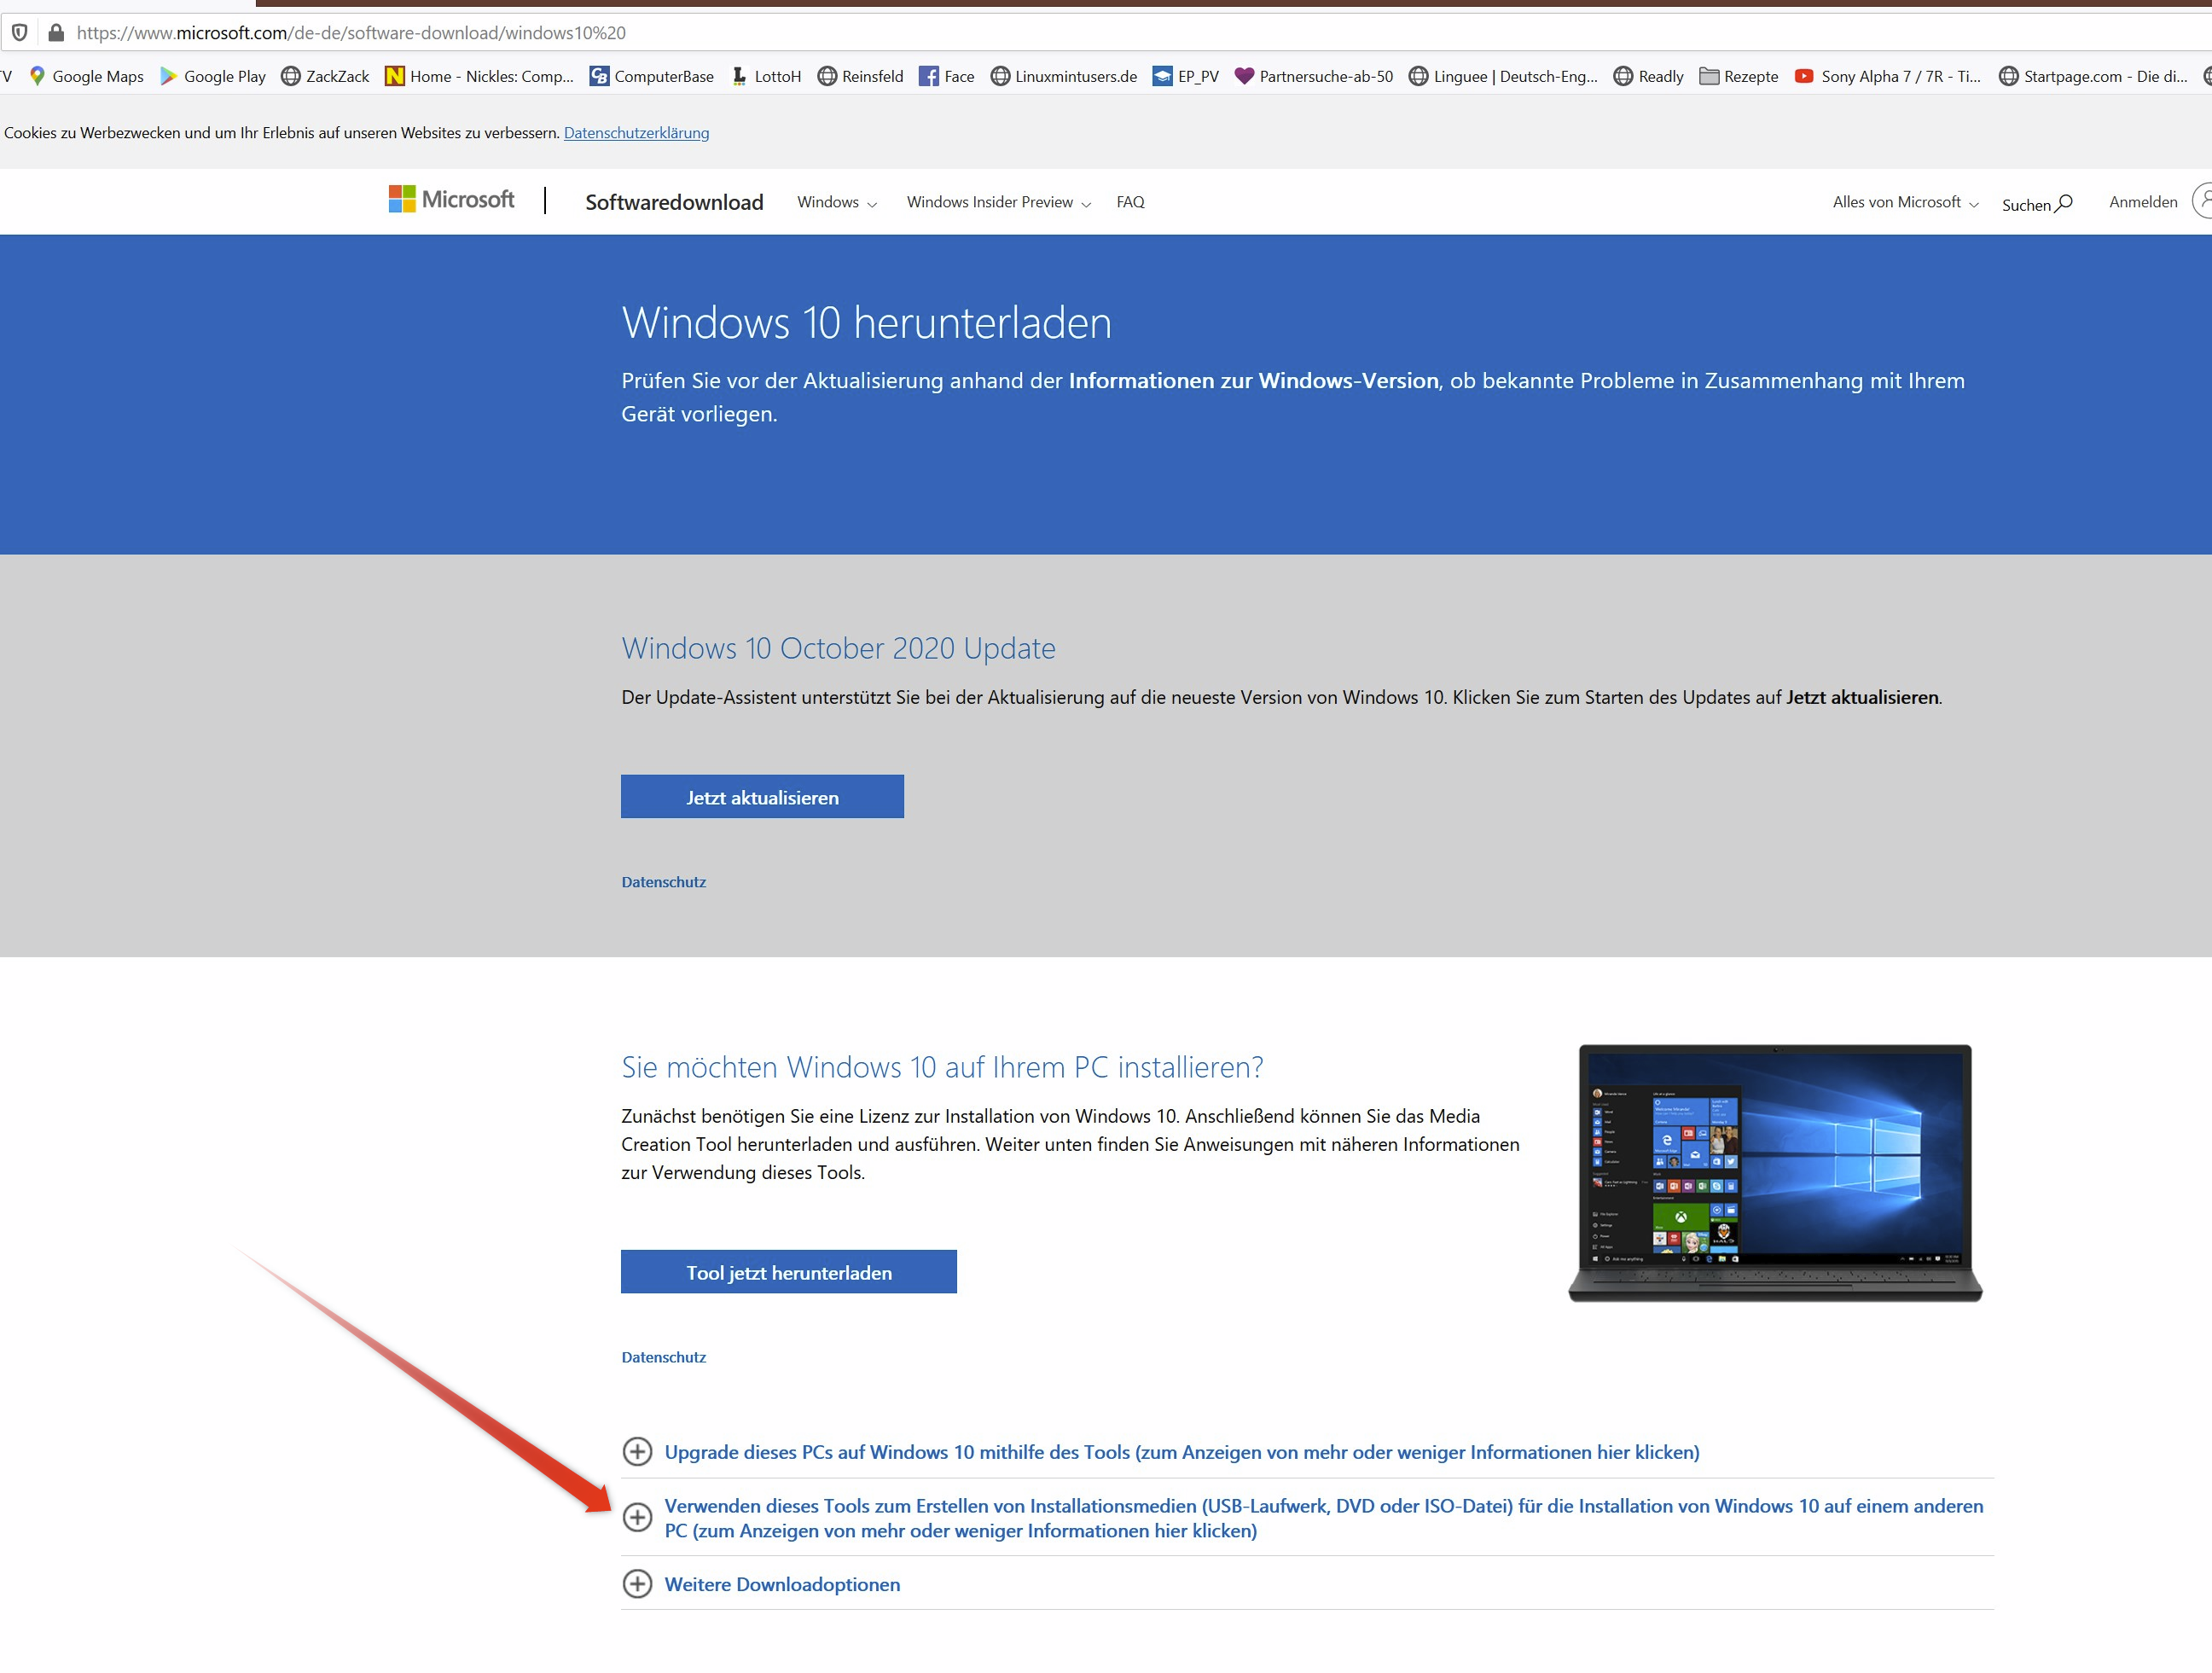Open the LottoH bookmark
The width and height of the screenshot is (2212, 1673).
click(766, 76)
